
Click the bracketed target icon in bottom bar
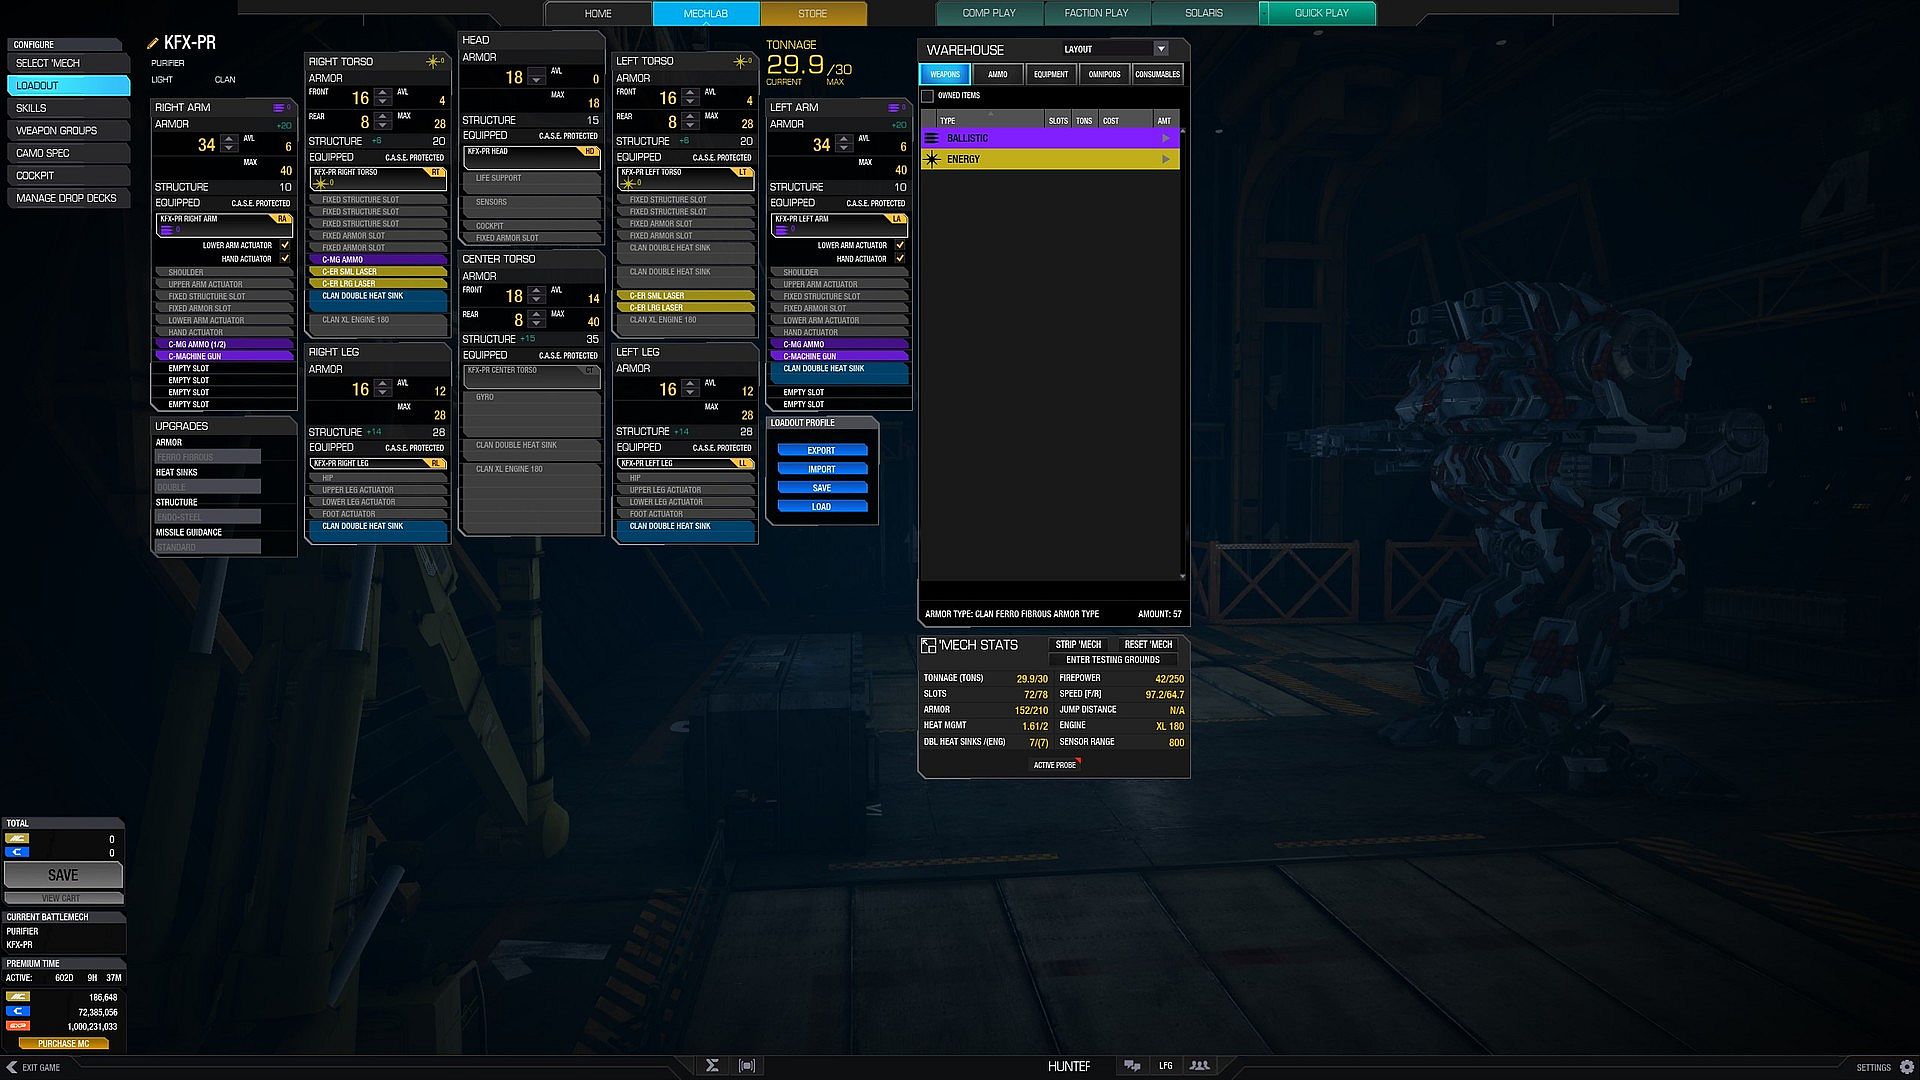coord(747,1066)
